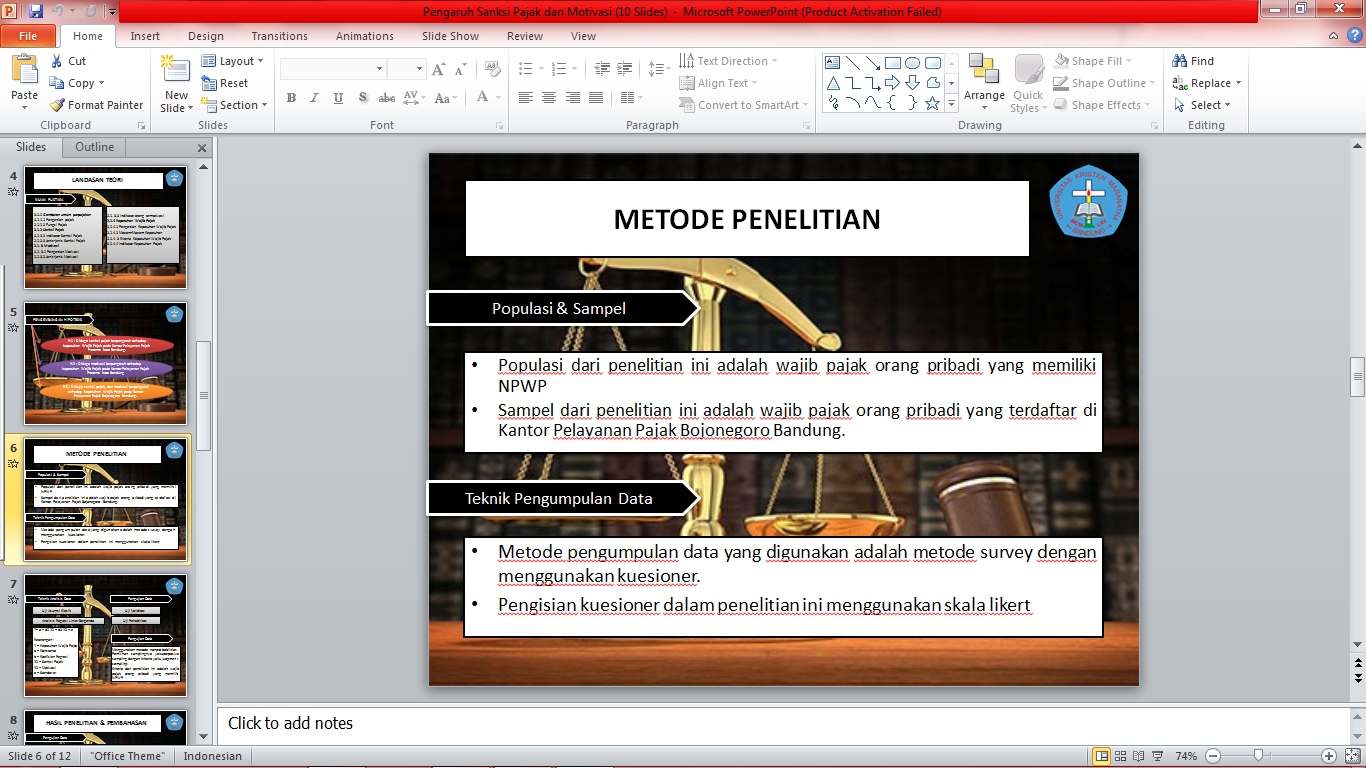The width and height of the screenshot is (1366, 768).
Task: Open PowerPoint Help question mark
Action: click(x=1354, y=36)
